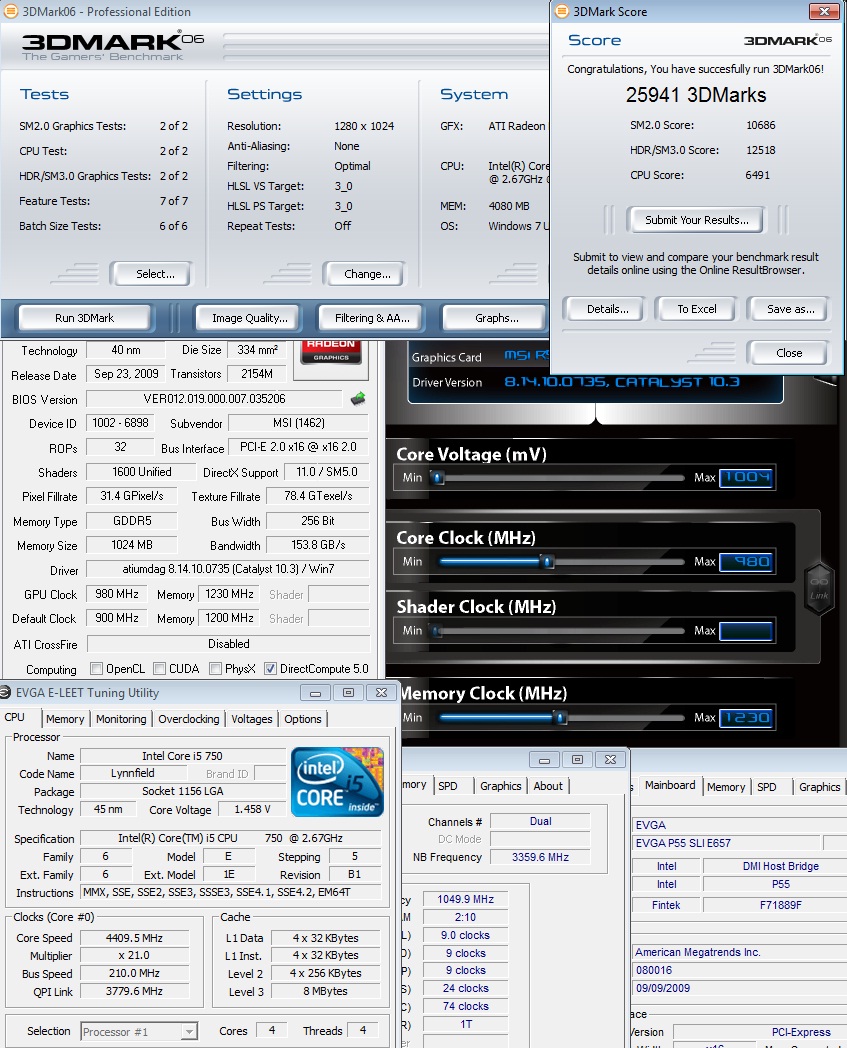Enable the OpenCL checkbox in GPU-Z
This screenshot has width=847, height=1048.
pos(96,668)
